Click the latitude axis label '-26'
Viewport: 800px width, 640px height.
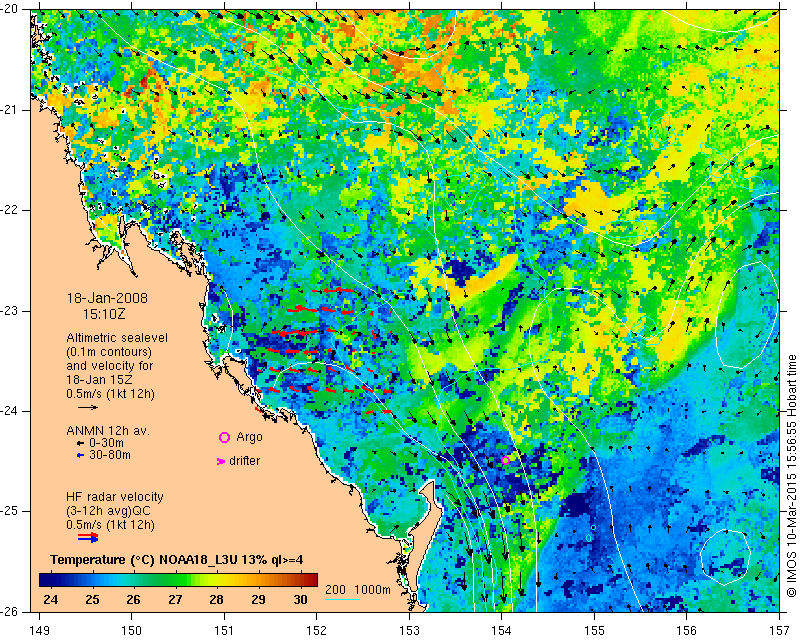[x=9, y=611]
